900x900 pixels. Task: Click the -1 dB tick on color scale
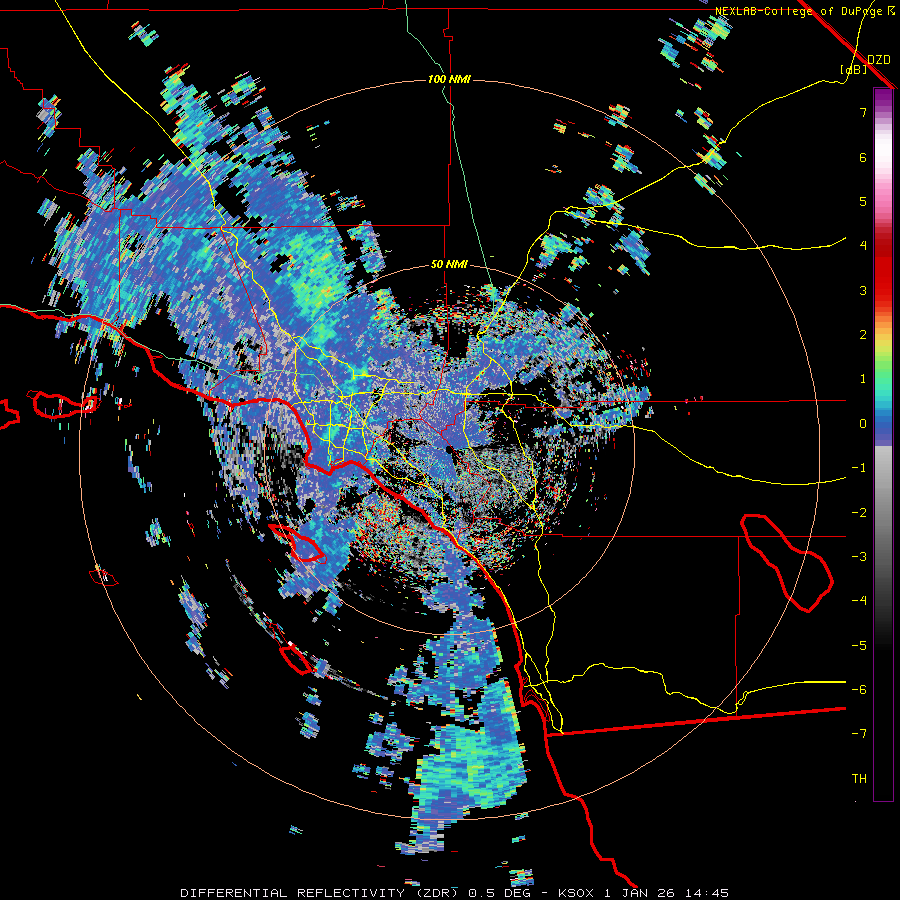point(859,468)
